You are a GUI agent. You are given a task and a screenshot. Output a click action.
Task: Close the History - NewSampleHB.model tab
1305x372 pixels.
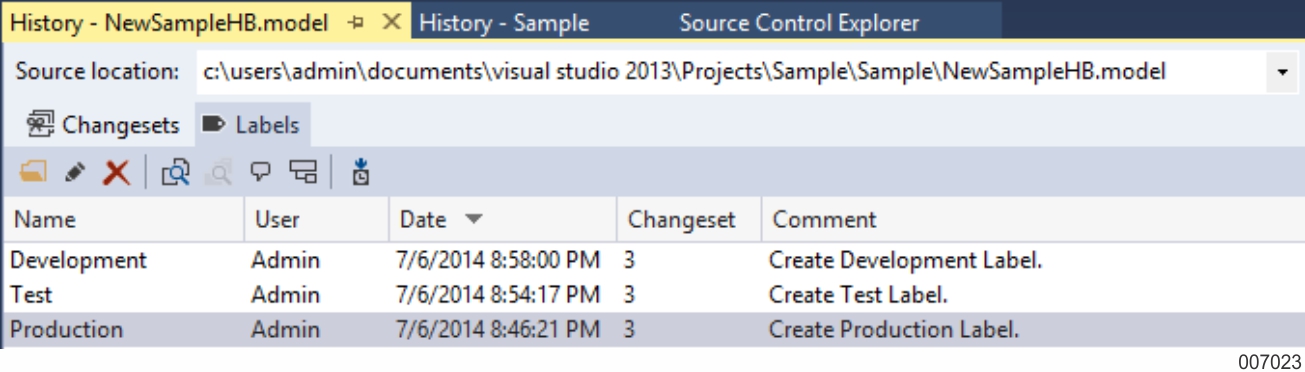click(392, 22)
